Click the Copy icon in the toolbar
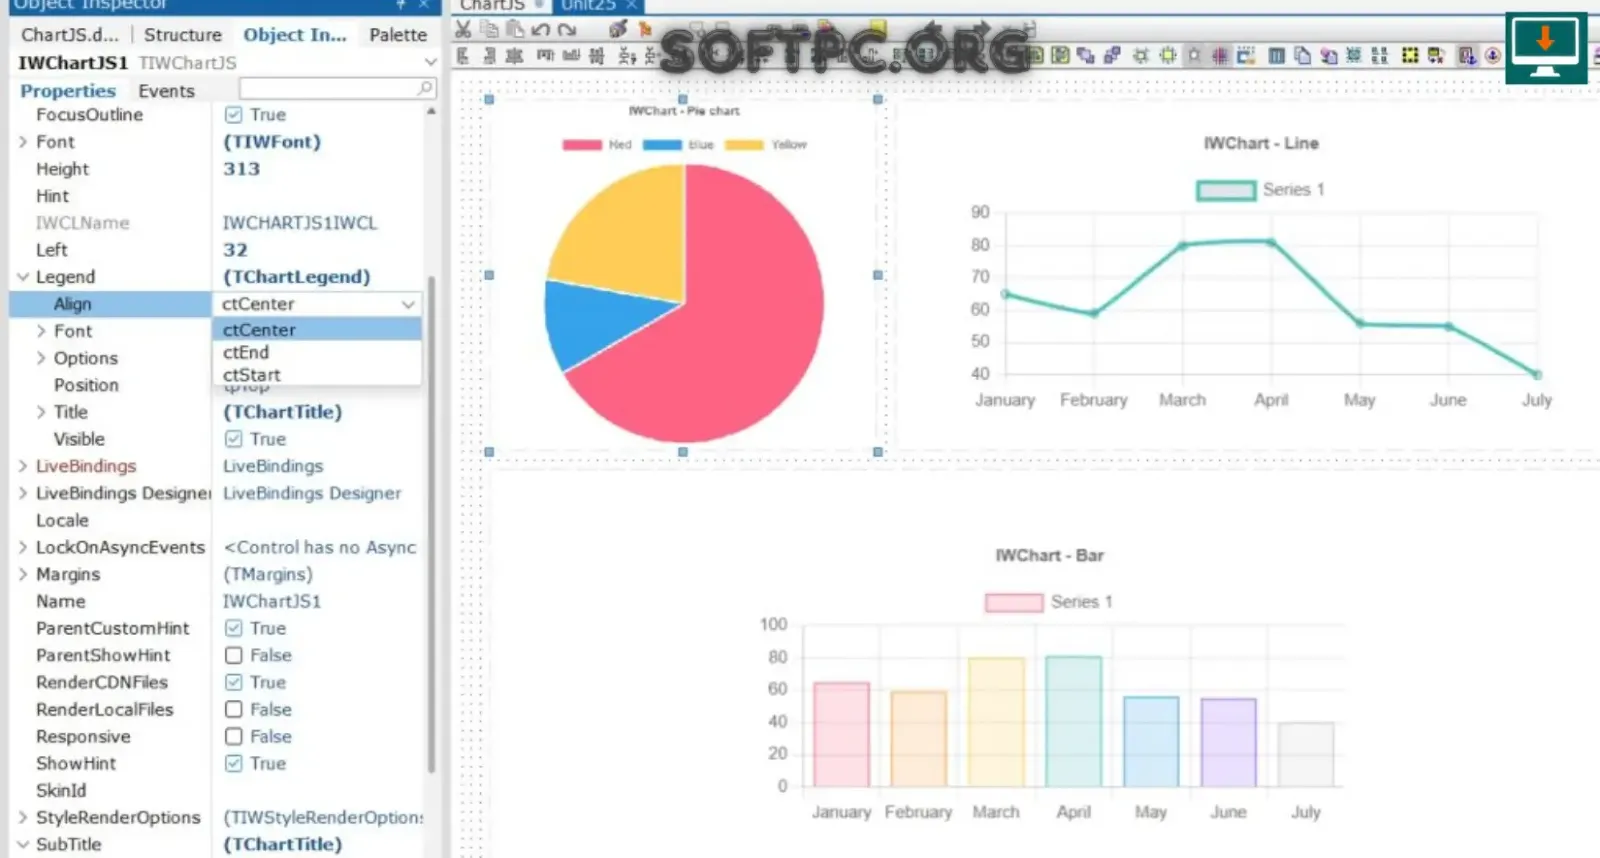1600x858 pixels. (489, 30)
